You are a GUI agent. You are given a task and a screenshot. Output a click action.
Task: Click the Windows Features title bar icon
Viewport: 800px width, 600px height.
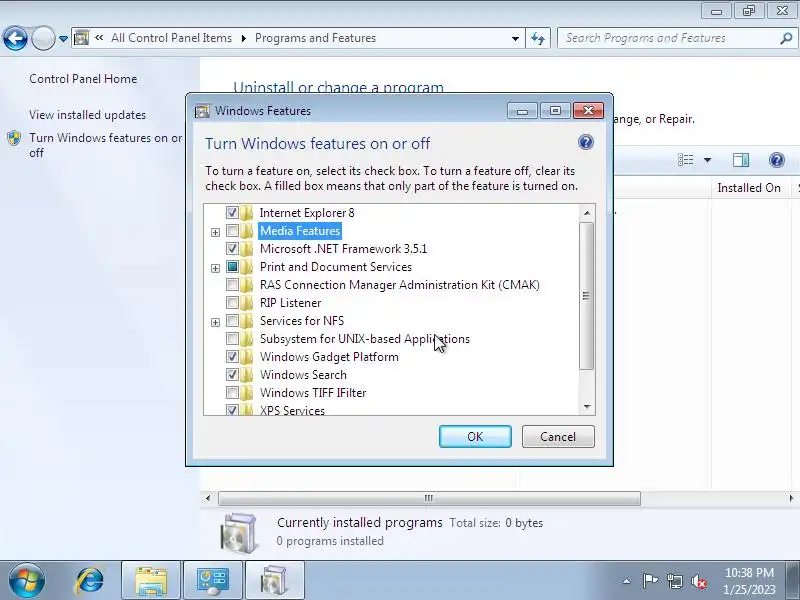tap(202, 111)
